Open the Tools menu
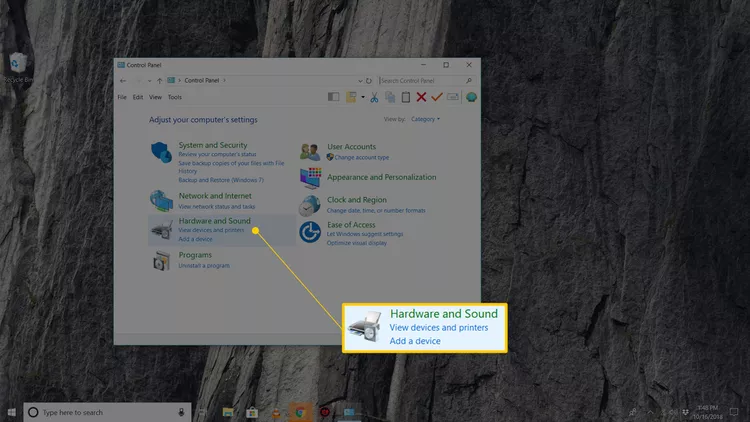The height and width of the screenshot is (422, 750). (175, 97)
